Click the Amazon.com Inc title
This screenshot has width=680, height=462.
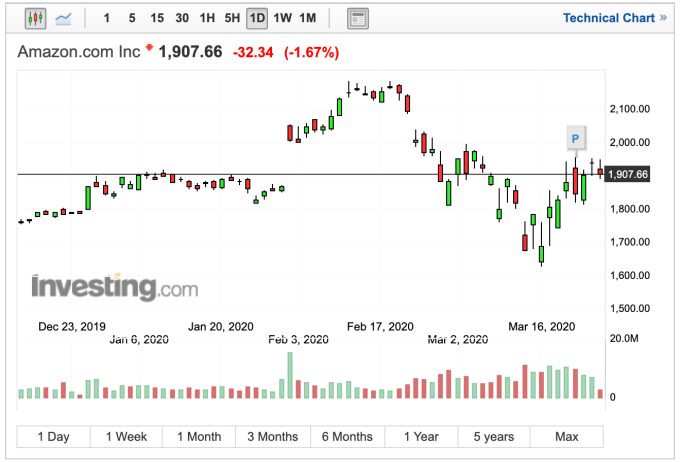tap(79, 52)
